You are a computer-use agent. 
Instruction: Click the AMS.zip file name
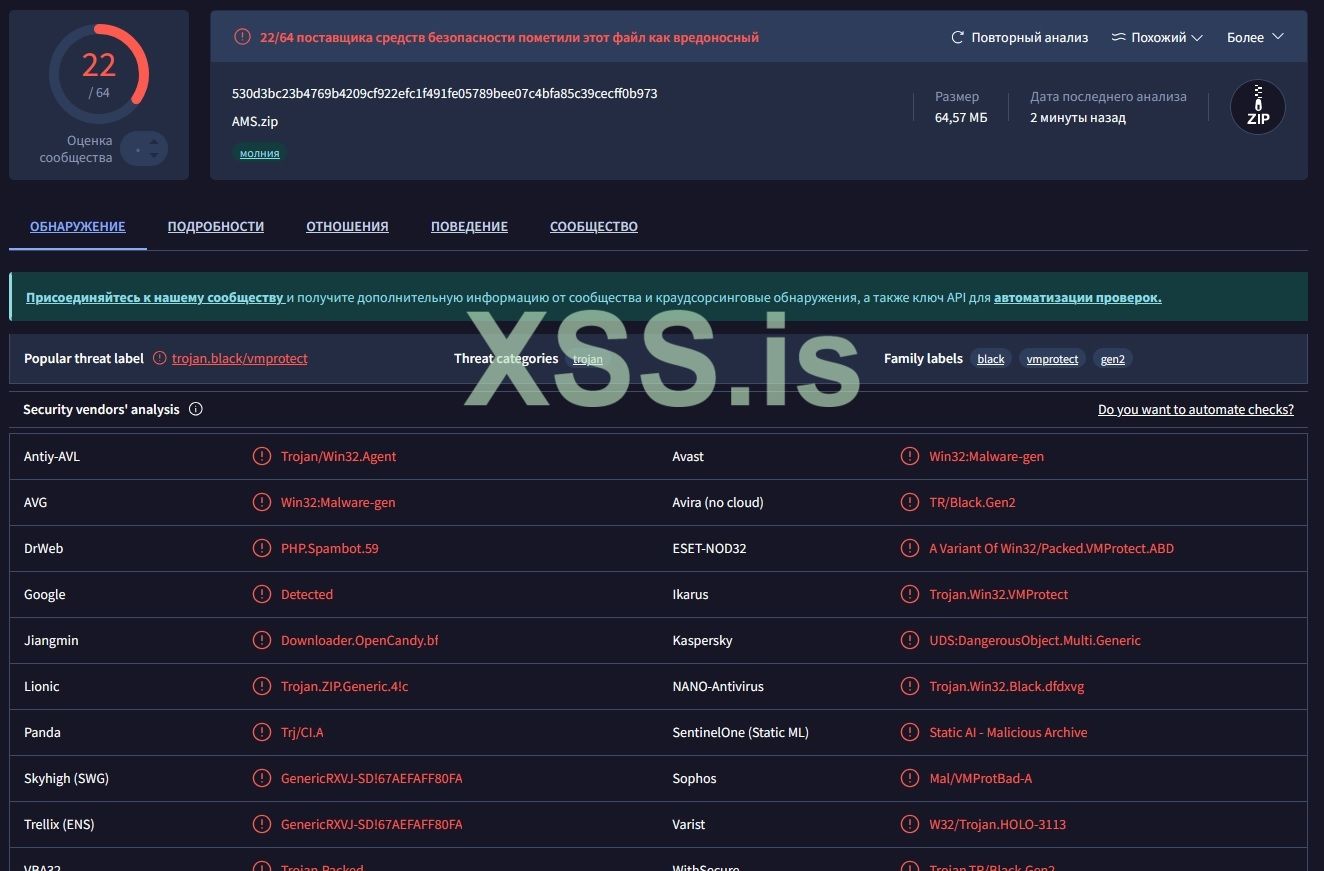(x=255, y=121)
